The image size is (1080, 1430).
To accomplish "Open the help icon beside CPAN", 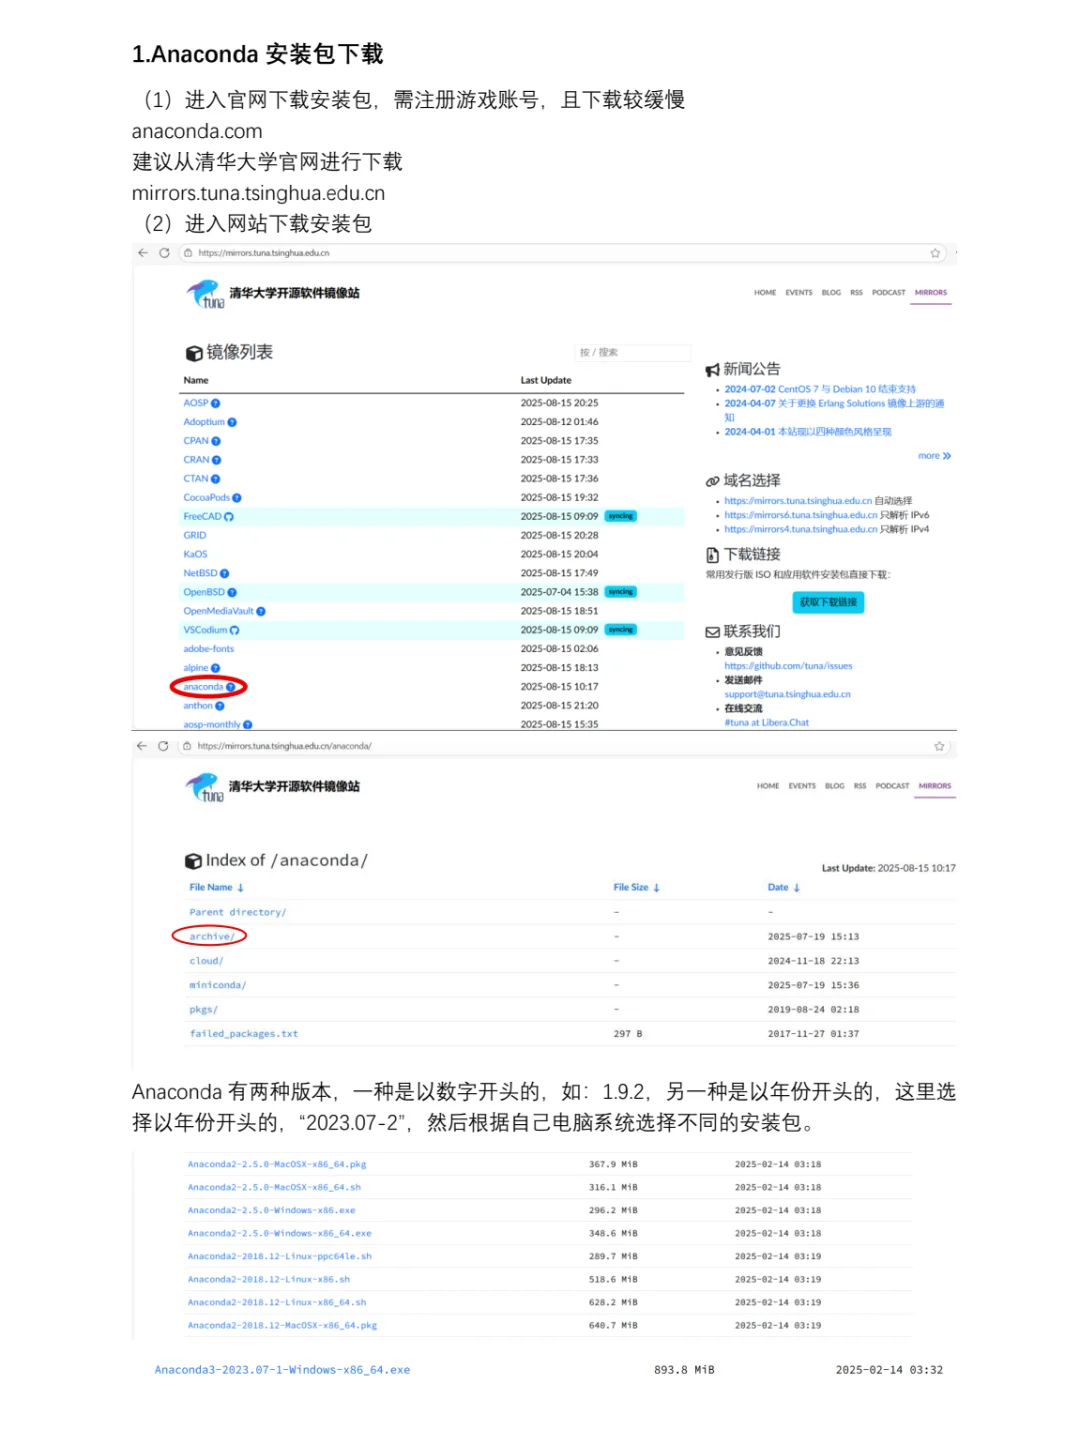I will point(216,441).
